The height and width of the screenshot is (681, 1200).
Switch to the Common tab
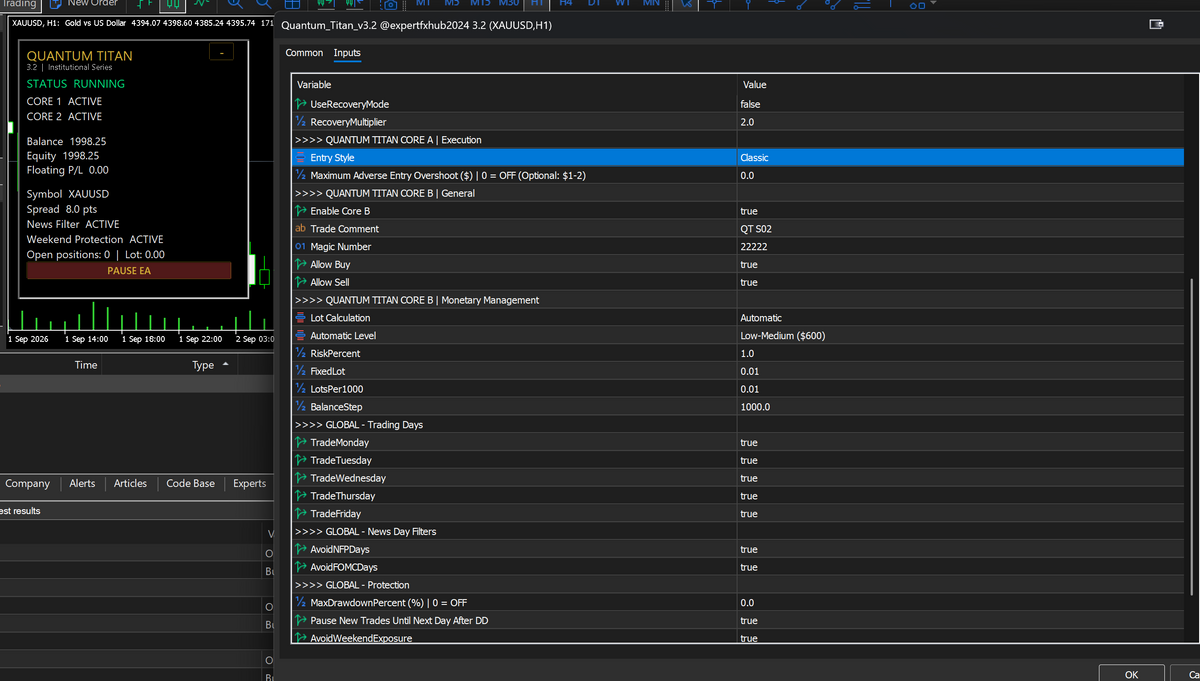(304, 53)
